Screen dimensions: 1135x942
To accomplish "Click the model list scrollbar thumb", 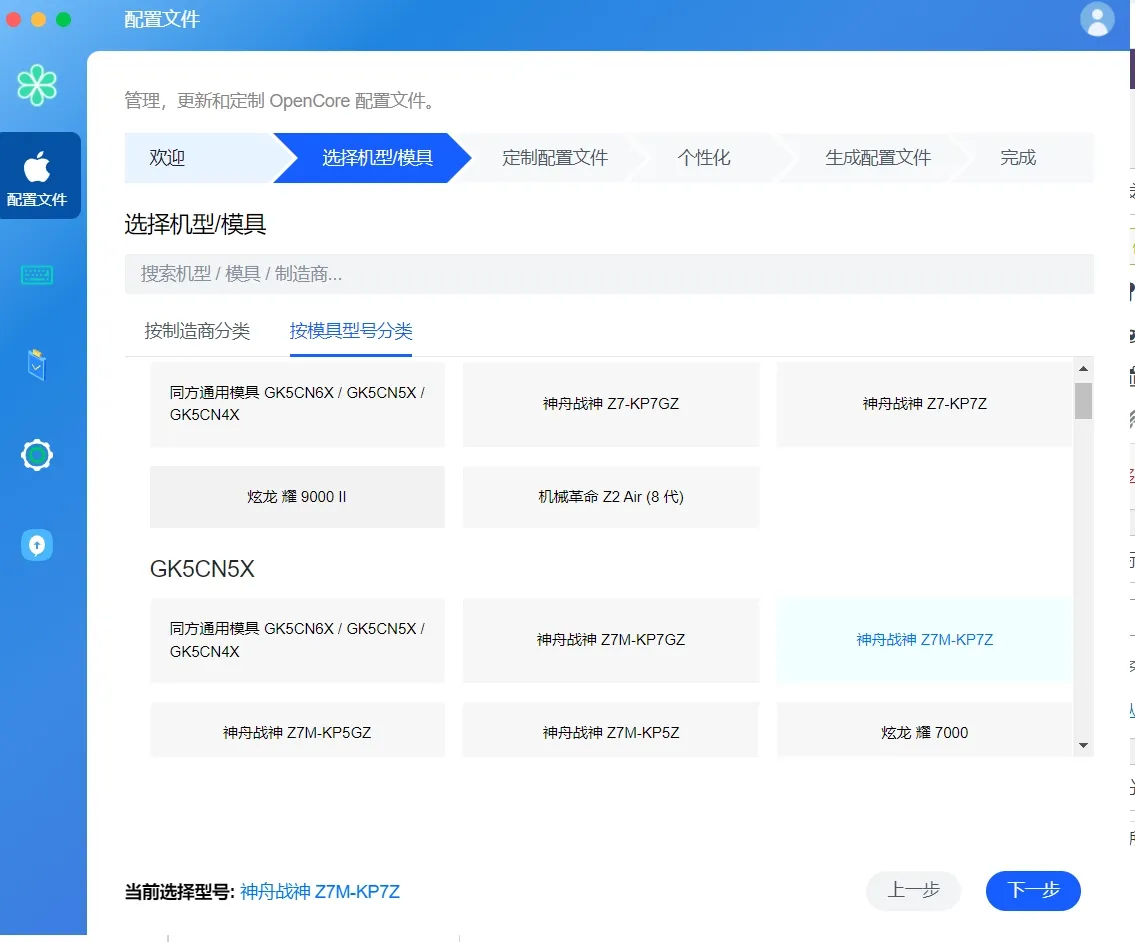I will coord(1083,400).
